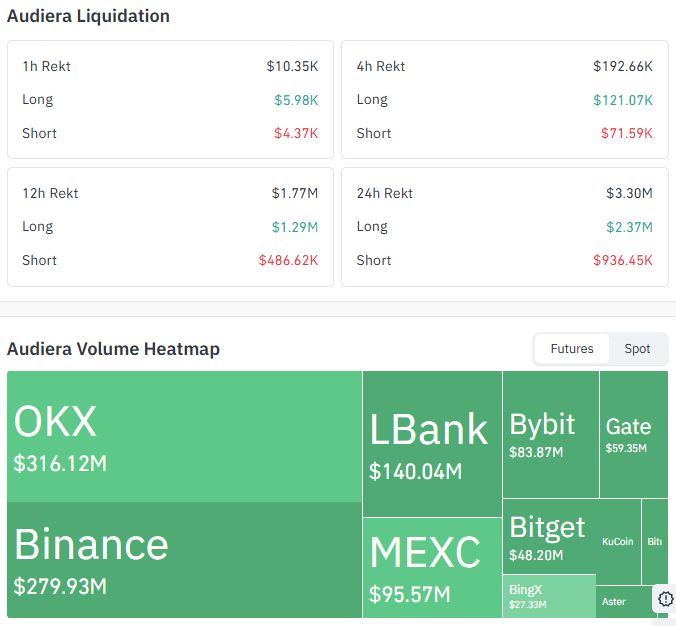This screenshot has height=626, width=676.
Task: Select the 12h Short value $486.62K
Action: tap(288, 260)
